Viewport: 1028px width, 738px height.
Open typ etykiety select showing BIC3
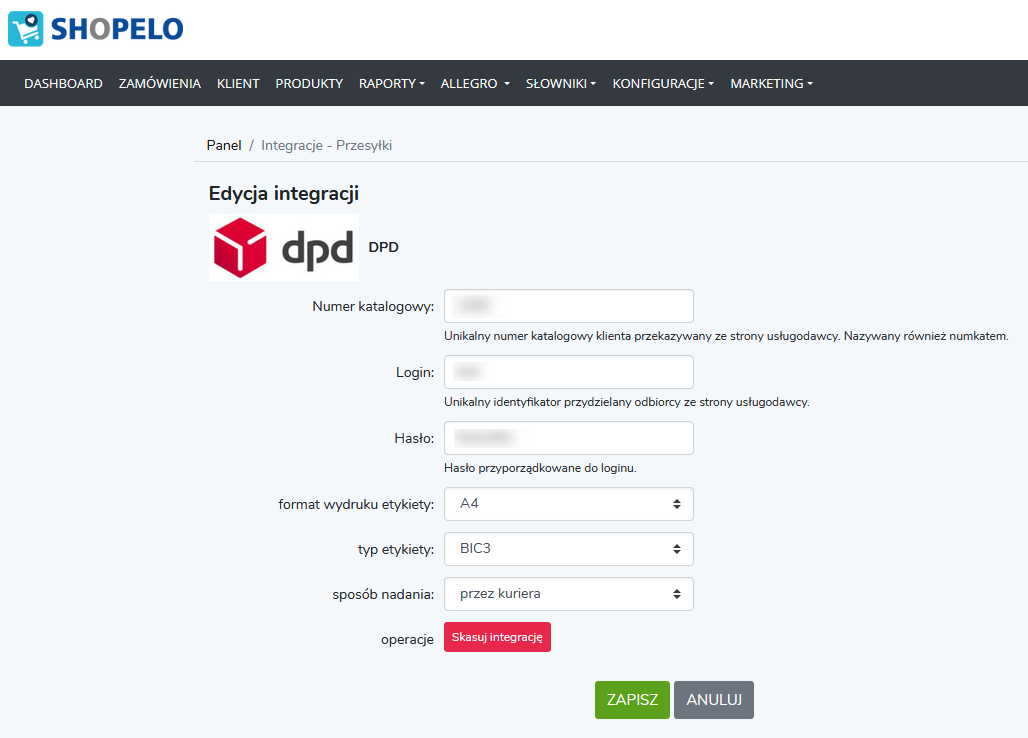pyautogui.click(x=568, y=549)
